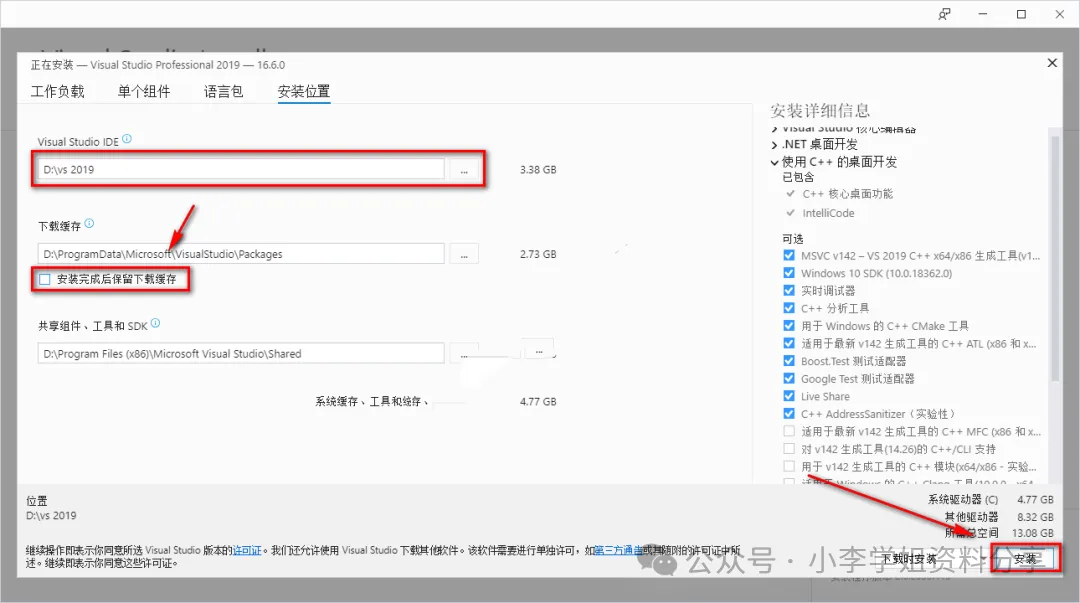1080x603 pixels.
Task: Click the 位置 D:\vs 2019 summary
Action: click(52, 509)
